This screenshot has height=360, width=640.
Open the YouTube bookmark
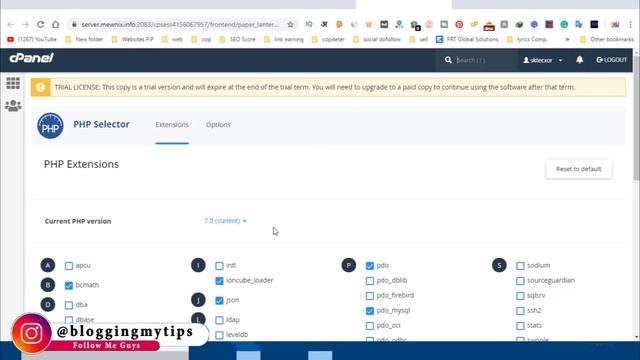coord(32,39)
